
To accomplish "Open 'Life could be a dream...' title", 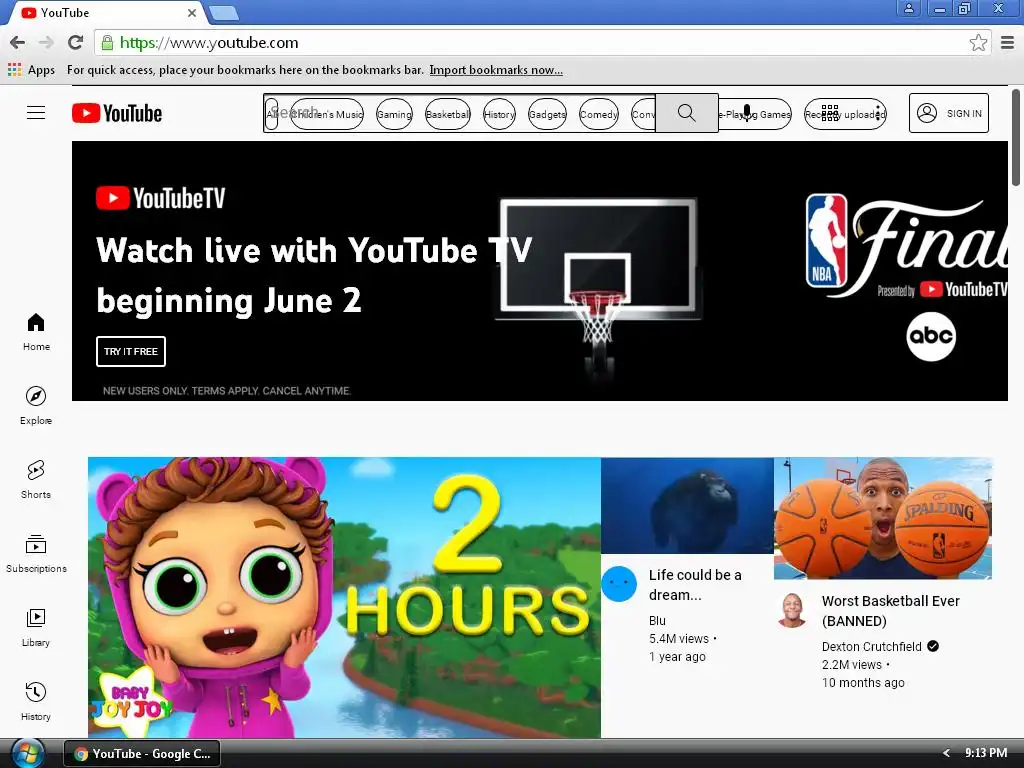I will click(x=695, y=584).
